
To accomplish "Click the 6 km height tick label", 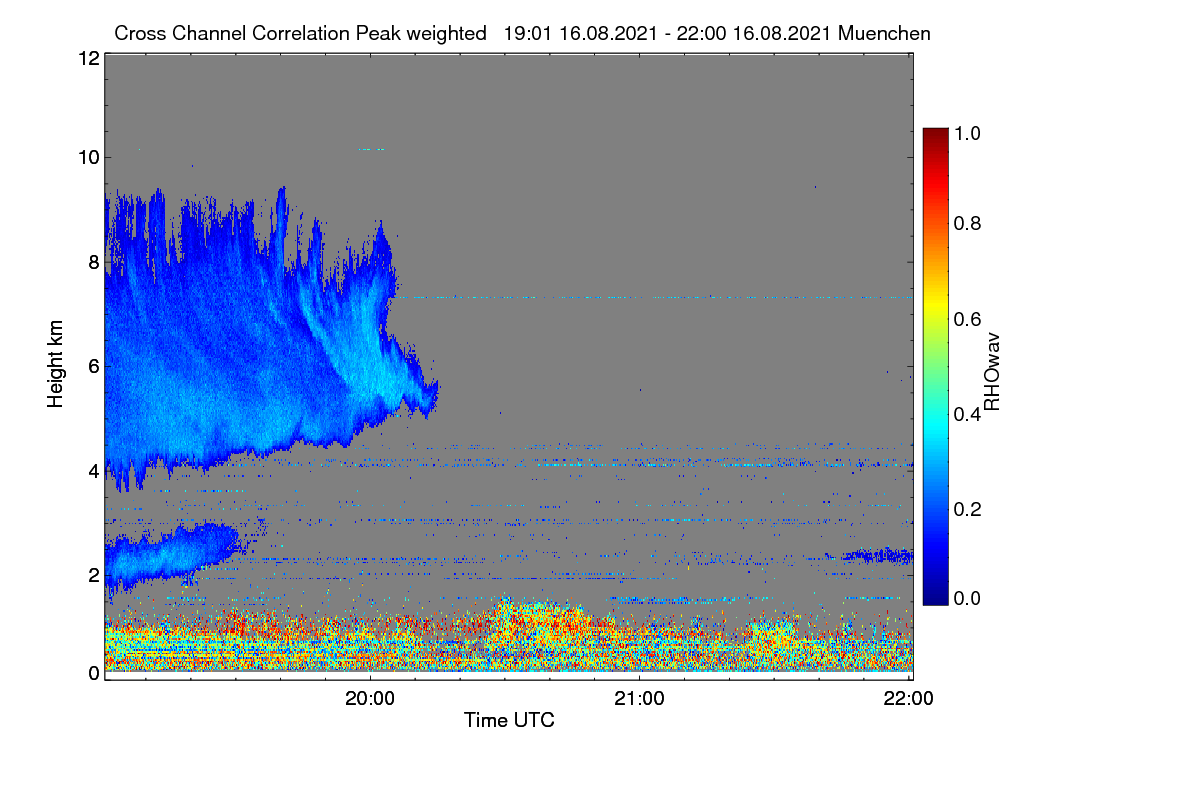I will point(93,366).
